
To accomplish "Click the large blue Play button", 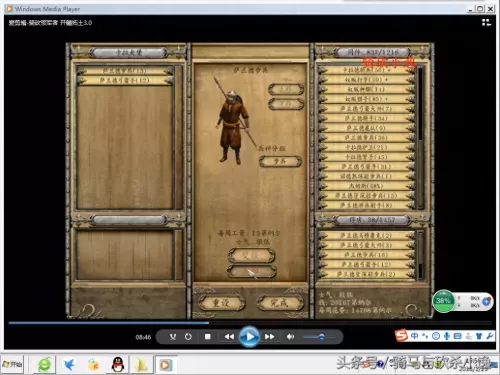I will click(x=249, y=337).
